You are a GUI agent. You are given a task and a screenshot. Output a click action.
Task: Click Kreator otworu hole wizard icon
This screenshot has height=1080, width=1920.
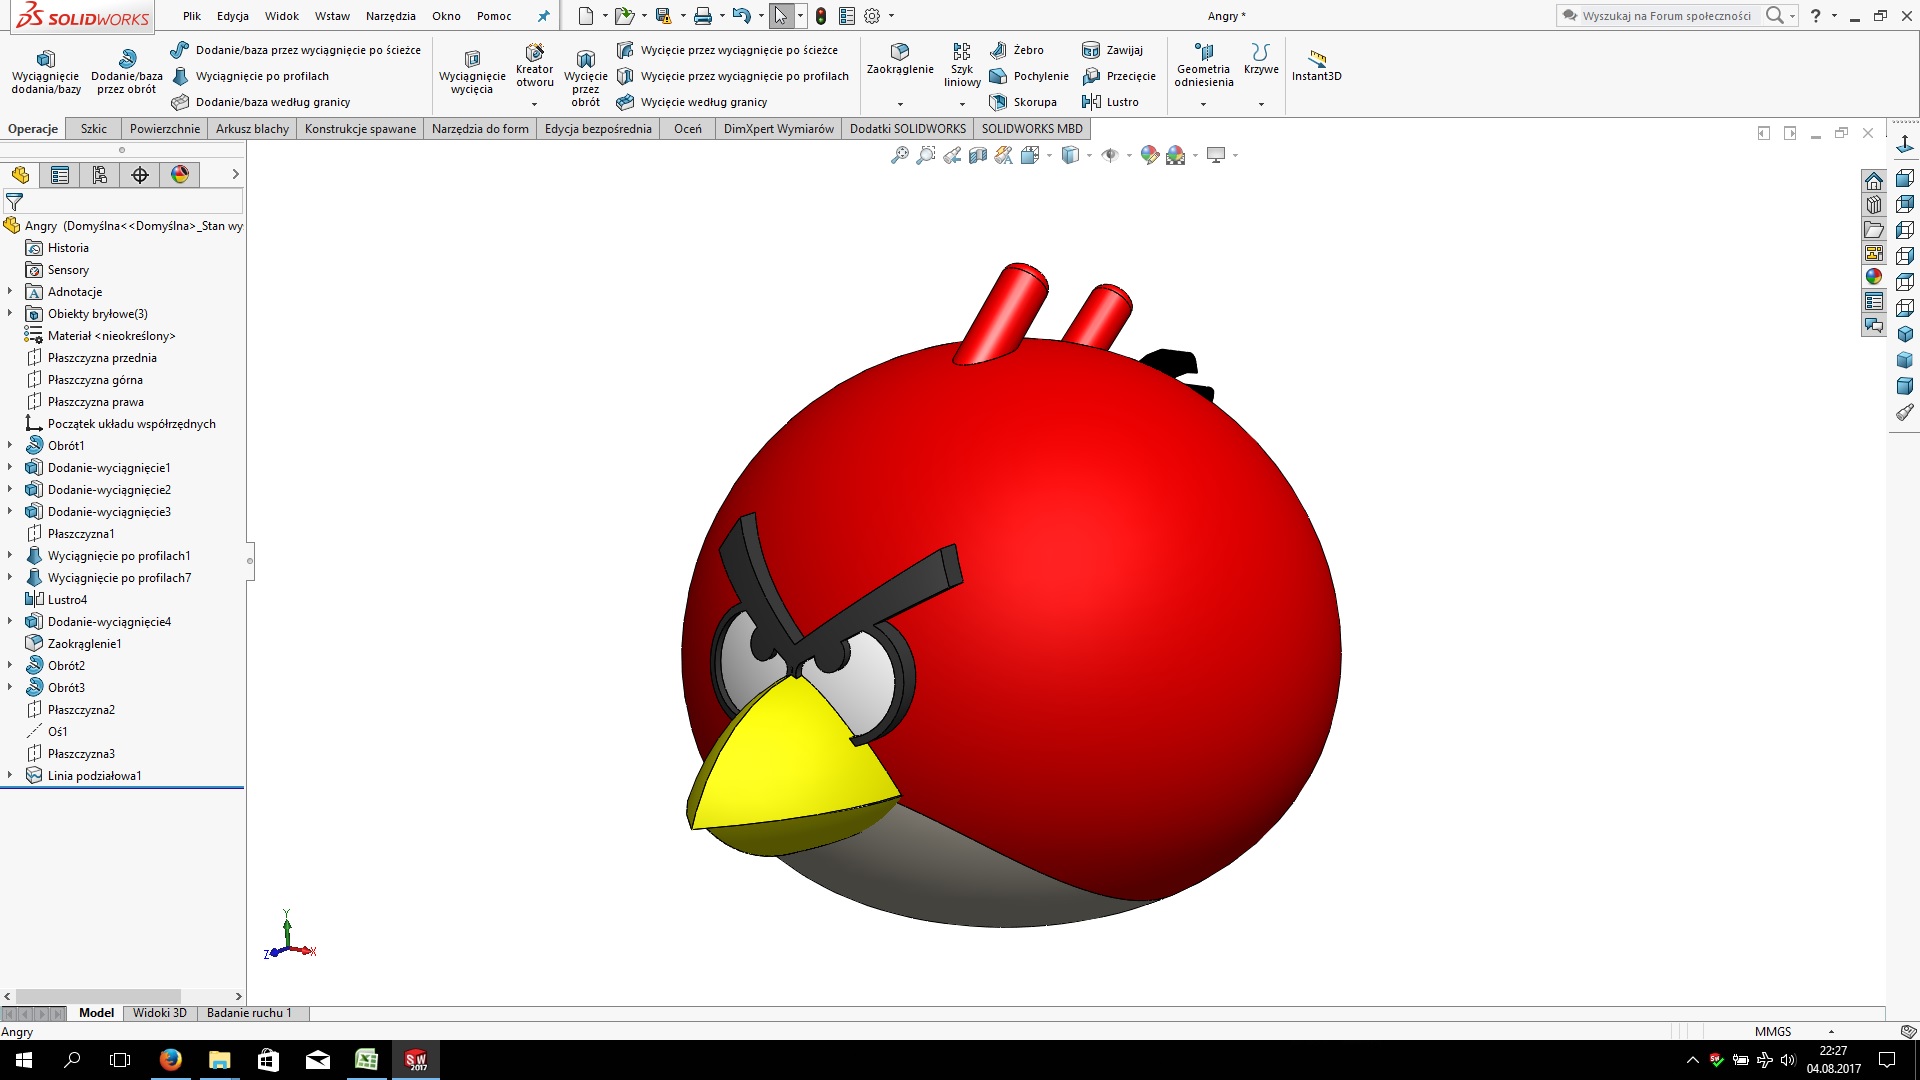534,52
